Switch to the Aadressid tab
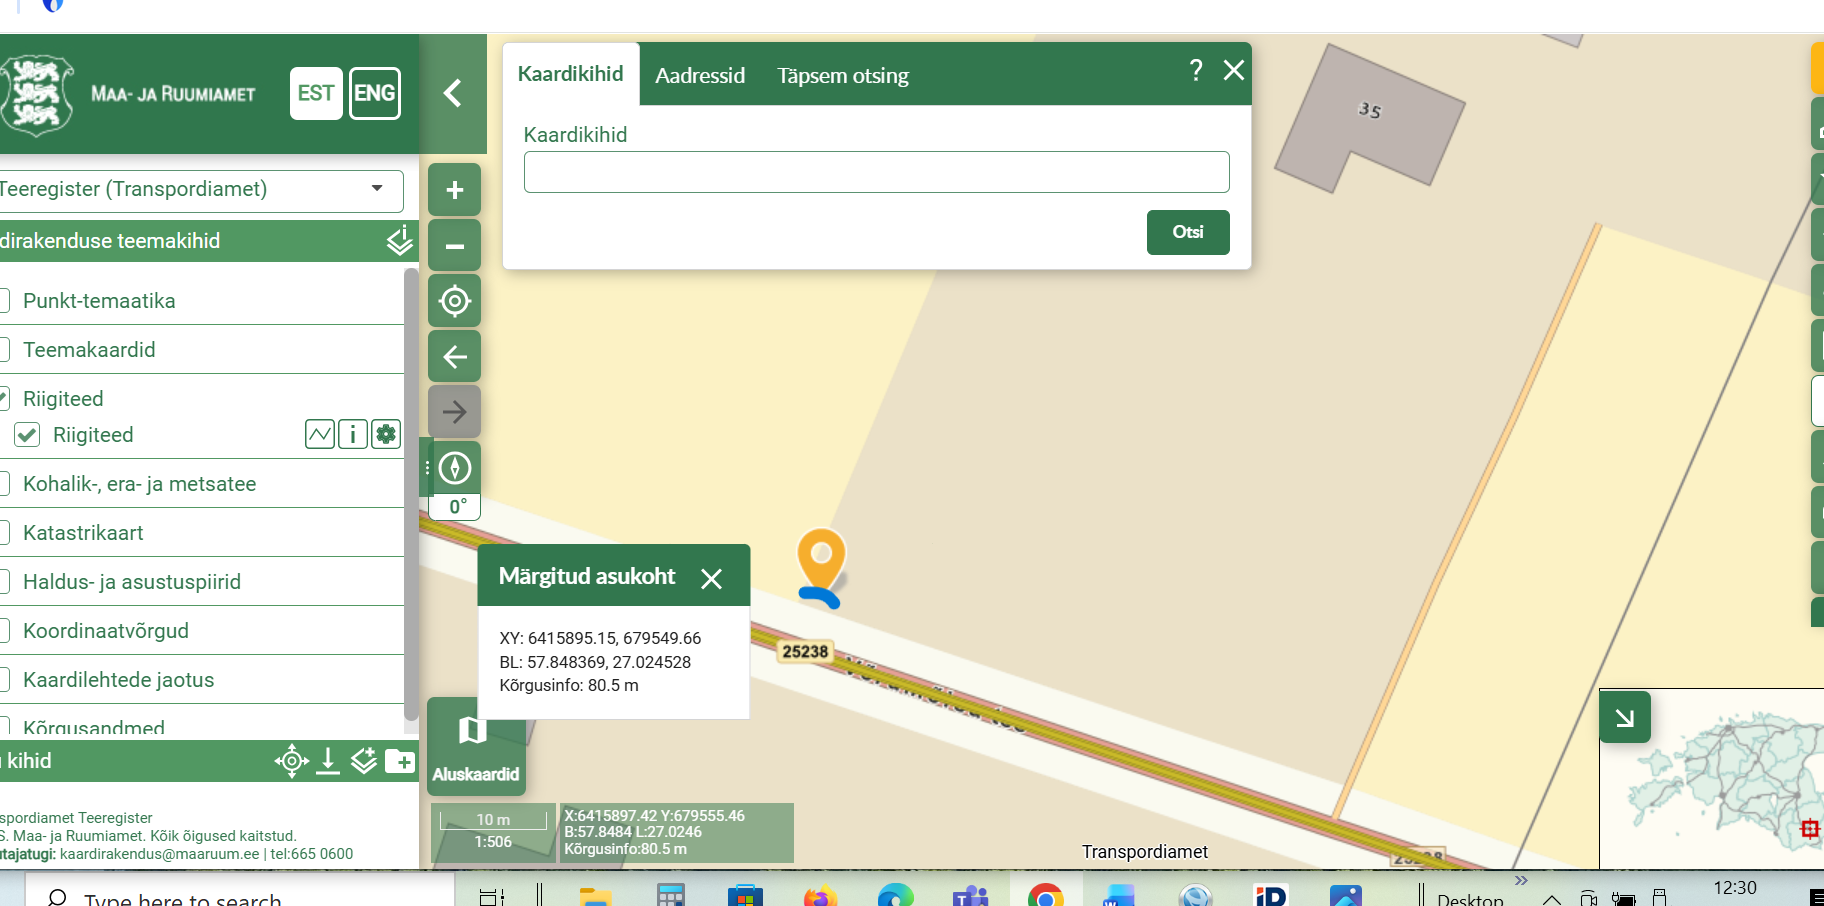This screenshot has height=906, width=1824. click(x=700, y=75)
